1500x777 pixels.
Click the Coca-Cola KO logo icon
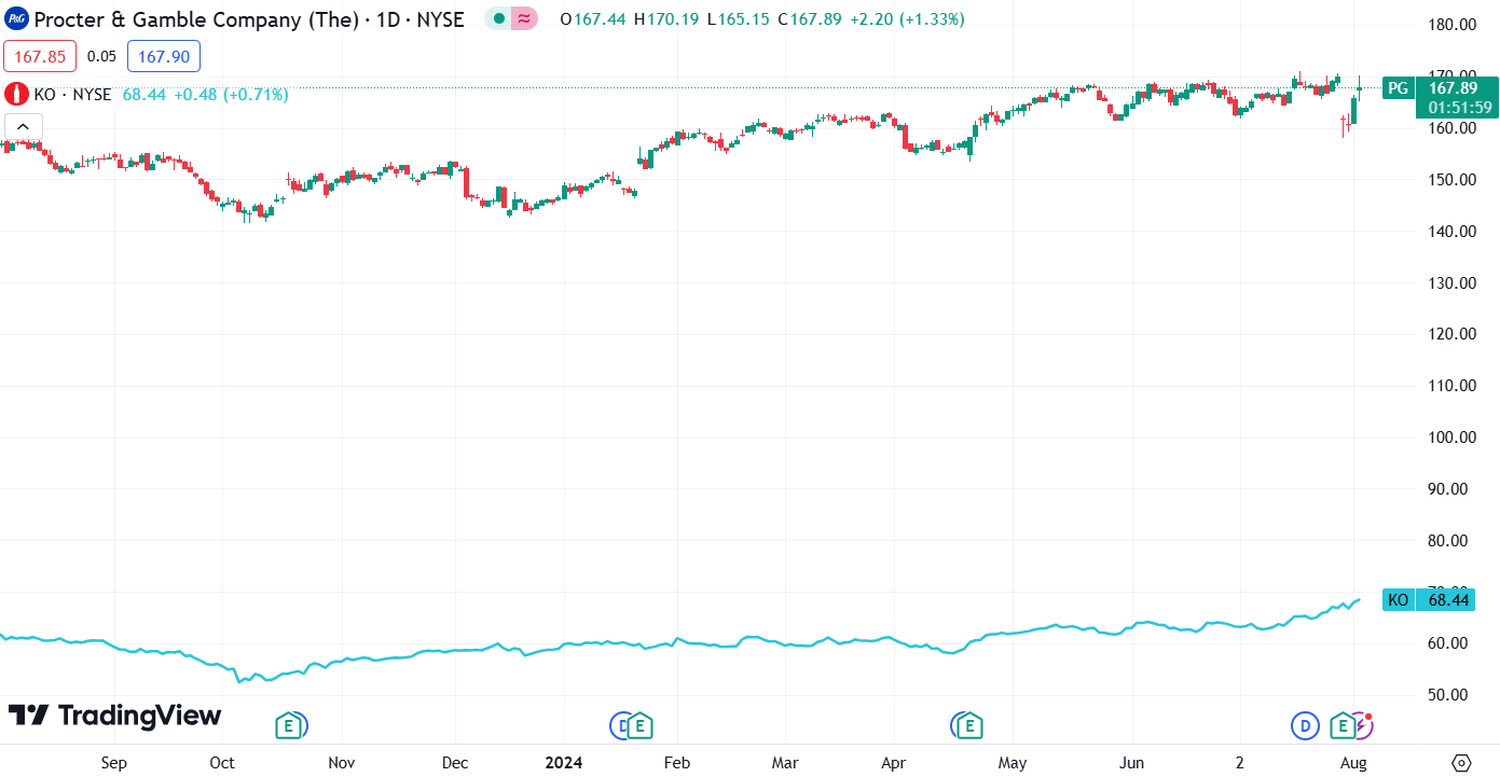16,95
